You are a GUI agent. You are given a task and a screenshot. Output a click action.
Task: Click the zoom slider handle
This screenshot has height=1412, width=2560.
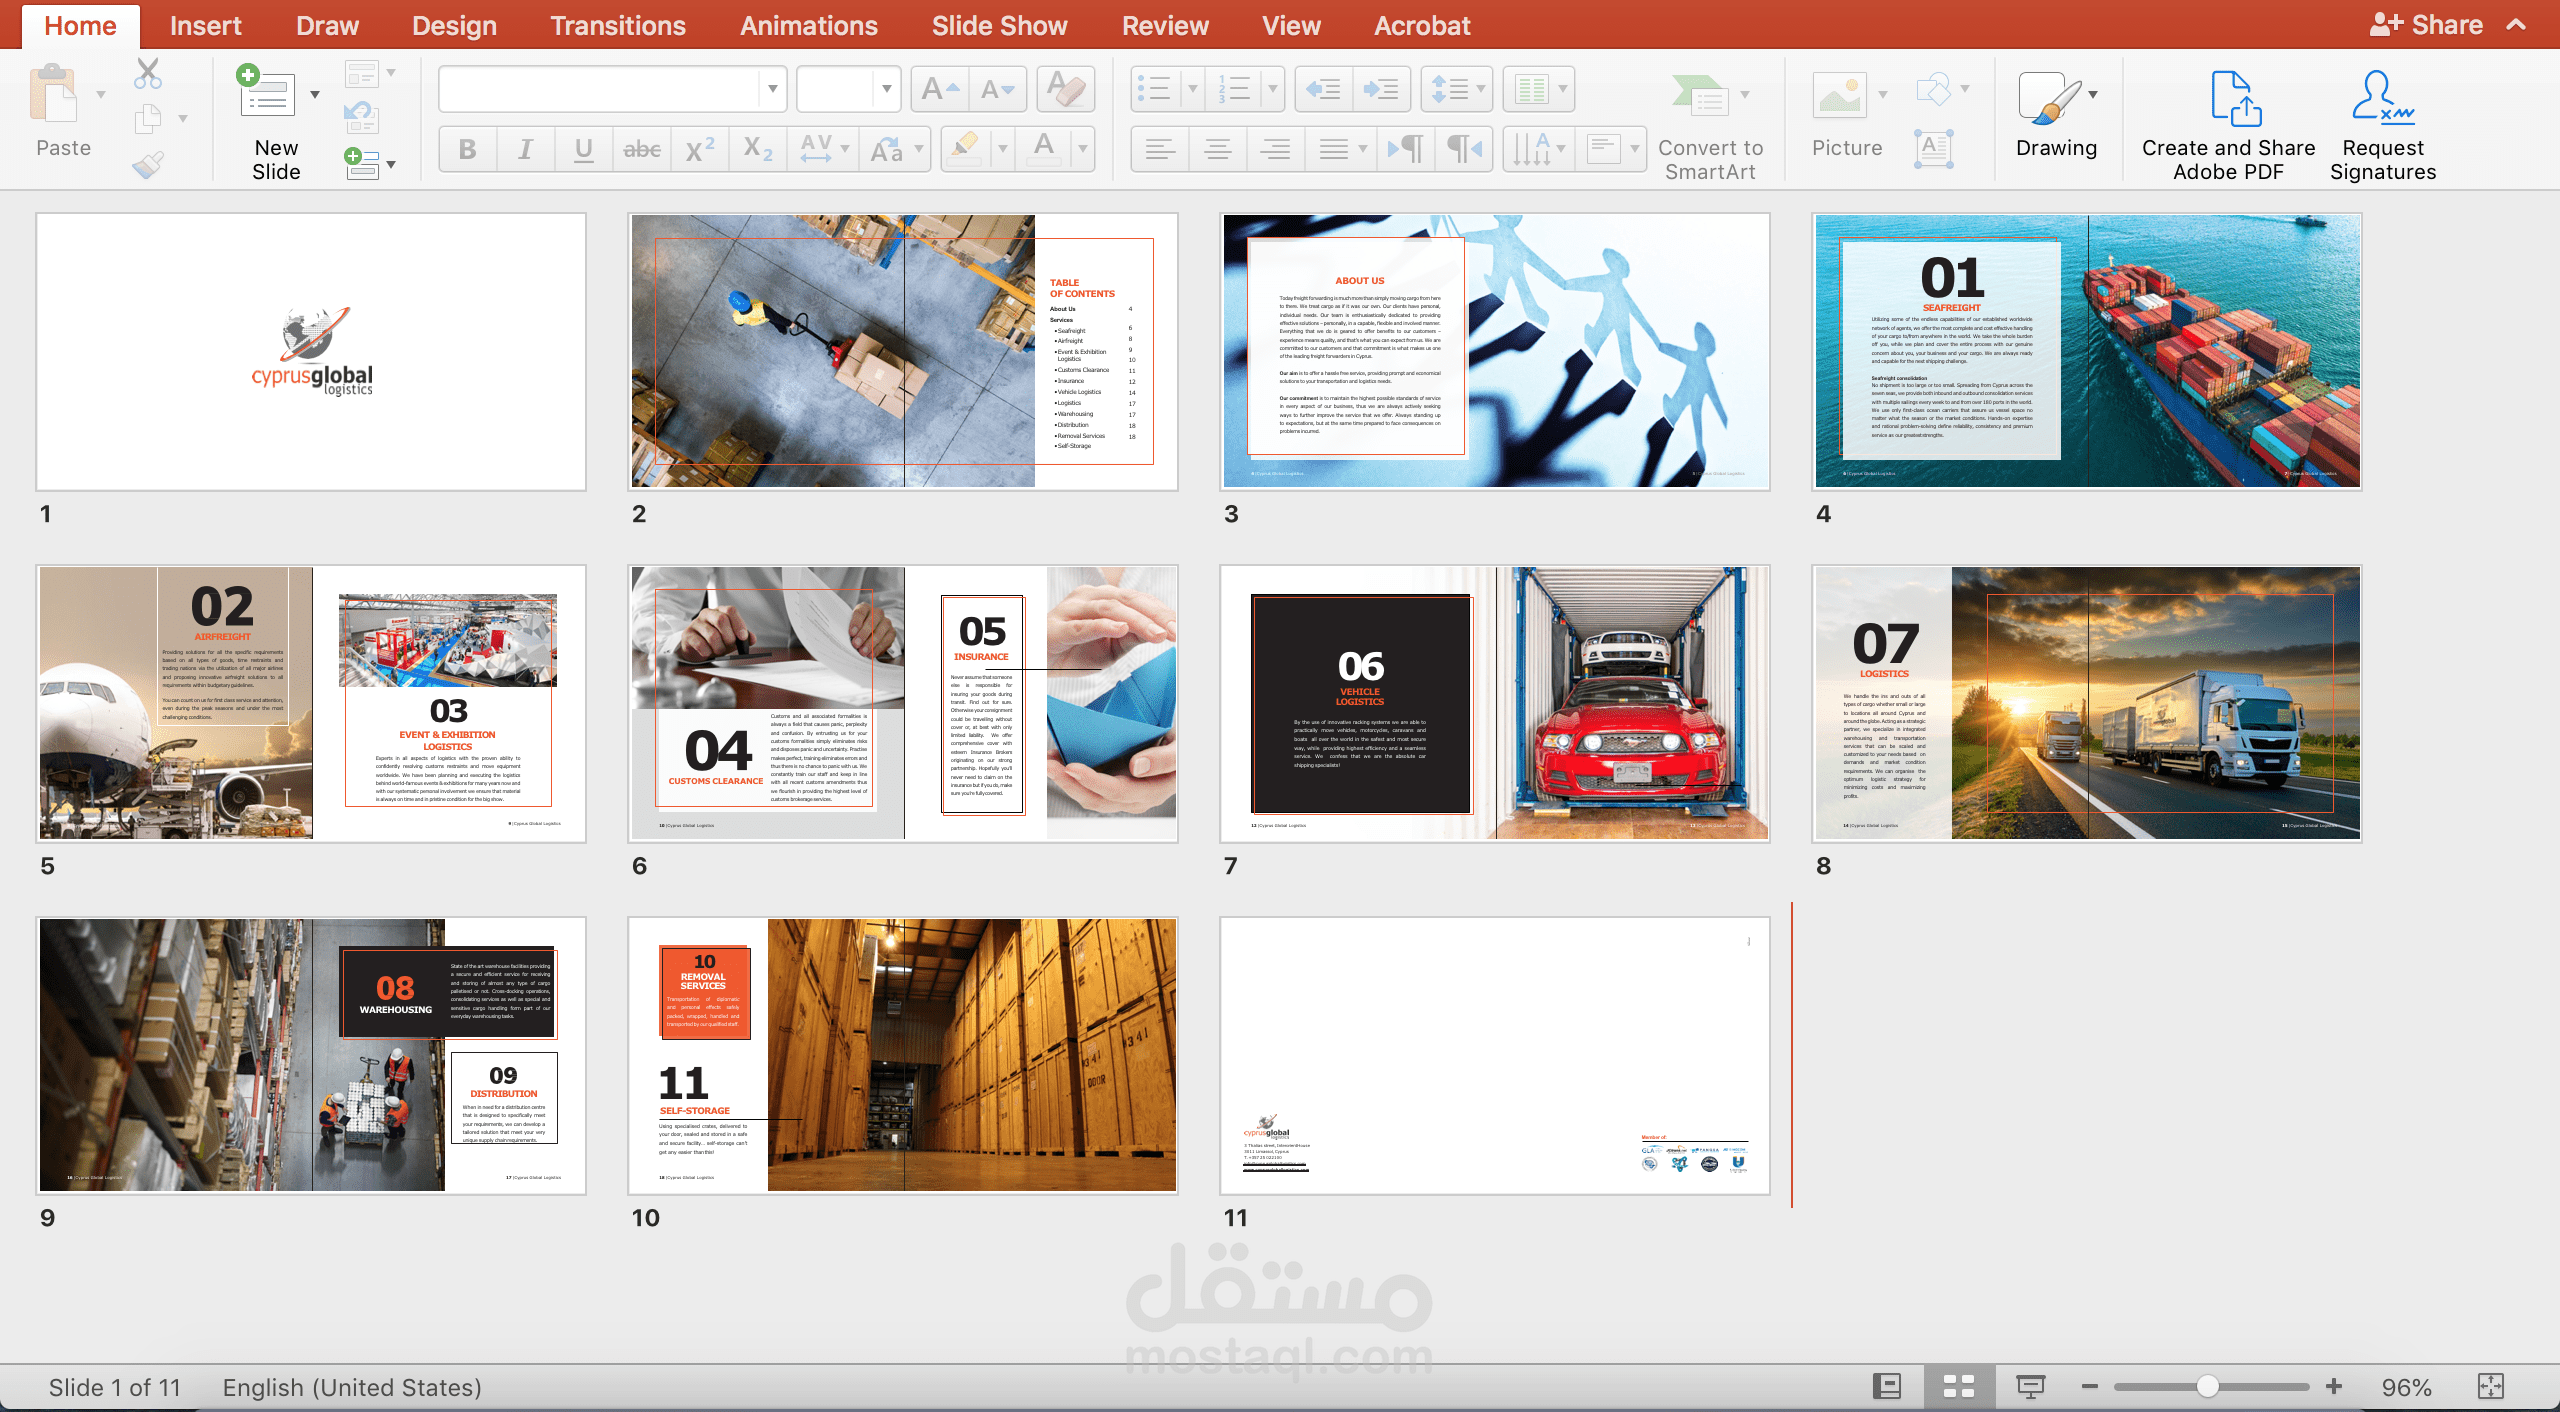point(2208,1387)
